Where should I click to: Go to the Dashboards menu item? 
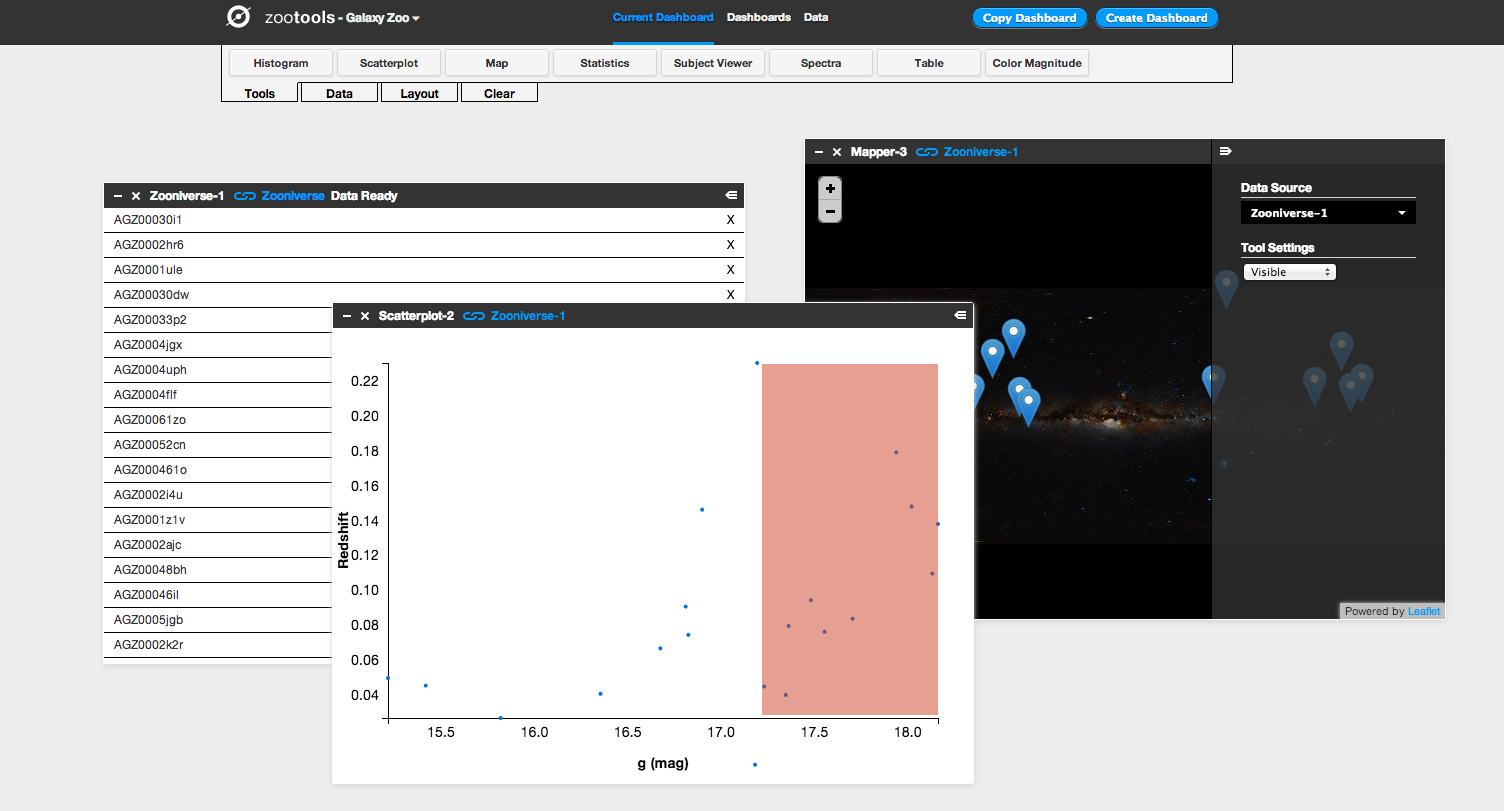pos(758,17)
